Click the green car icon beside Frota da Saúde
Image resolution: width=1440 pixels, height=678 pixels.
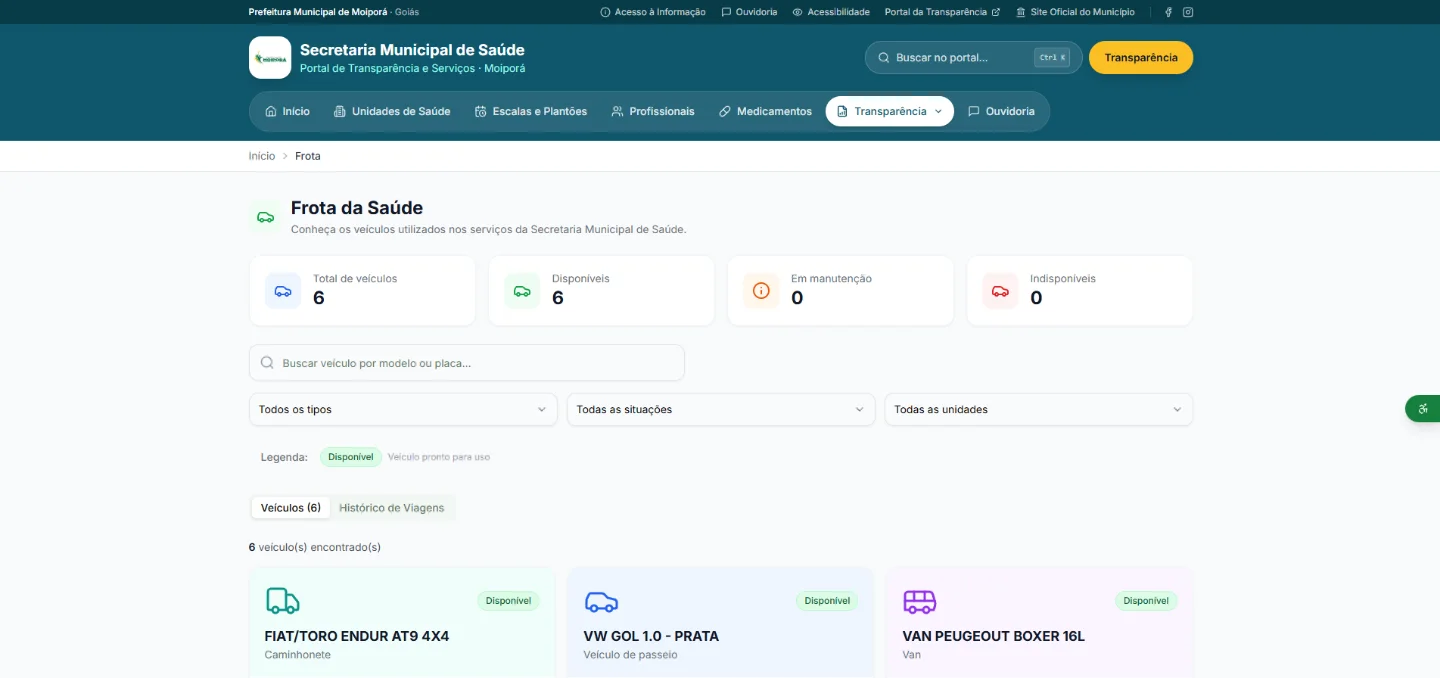265,217
